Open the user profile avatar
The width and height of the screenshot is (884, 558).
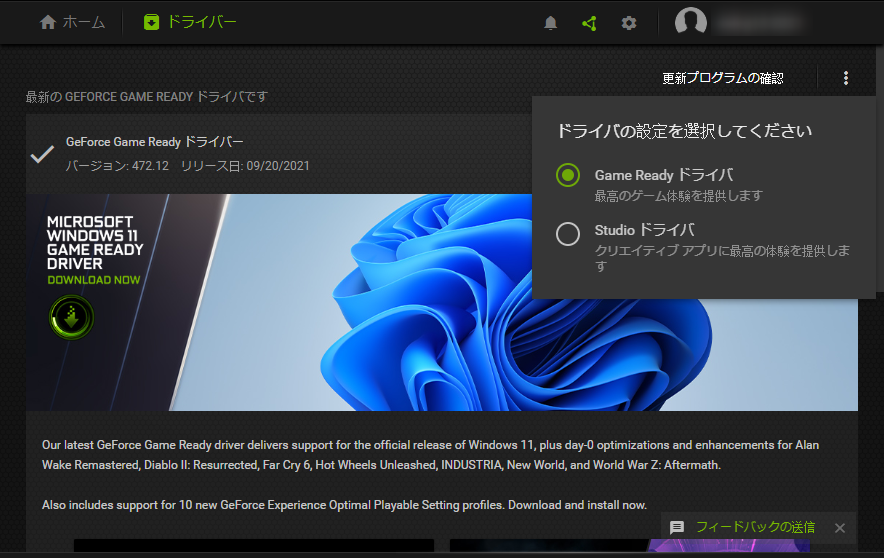[x=691, y=23]
